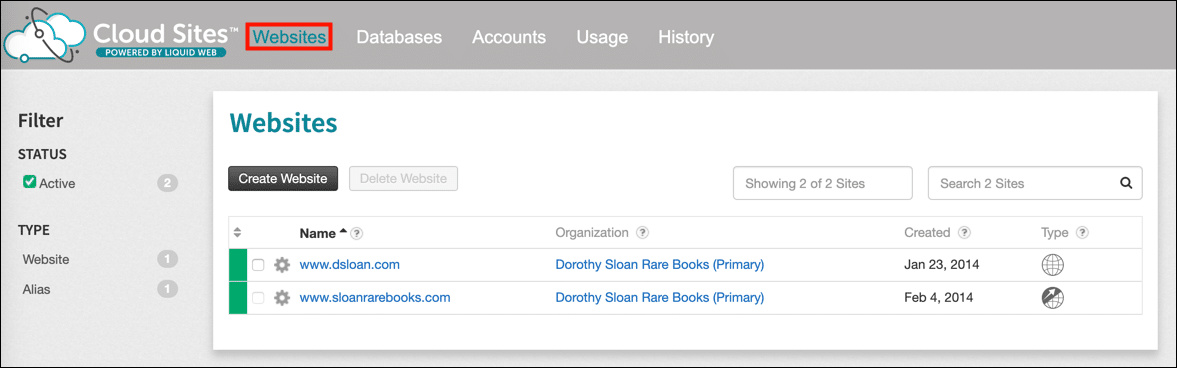Click the alias type icon for sloanrarebooks.com
The height and width of the screenshot is (368, 1177).
(1053, 298)
